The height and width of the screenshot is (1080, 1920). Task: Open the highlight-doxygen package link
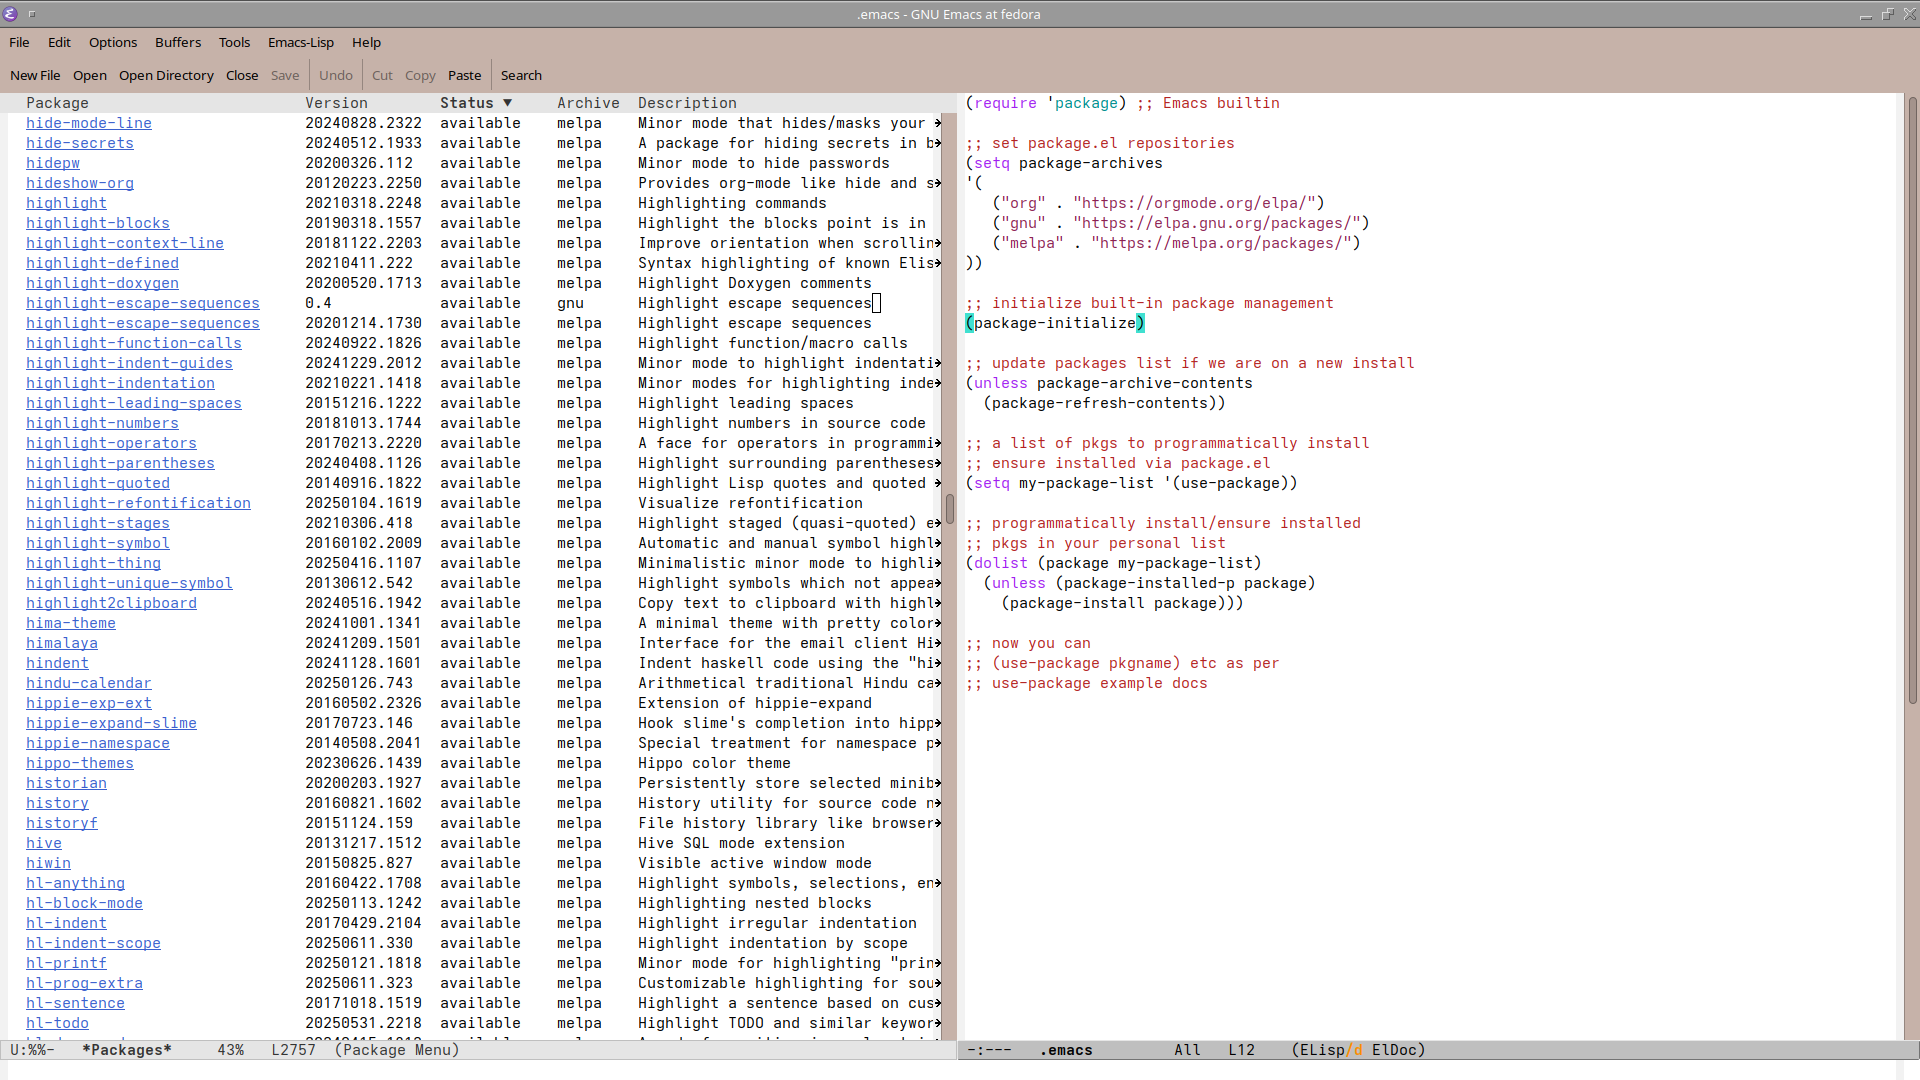click(102, 283)
